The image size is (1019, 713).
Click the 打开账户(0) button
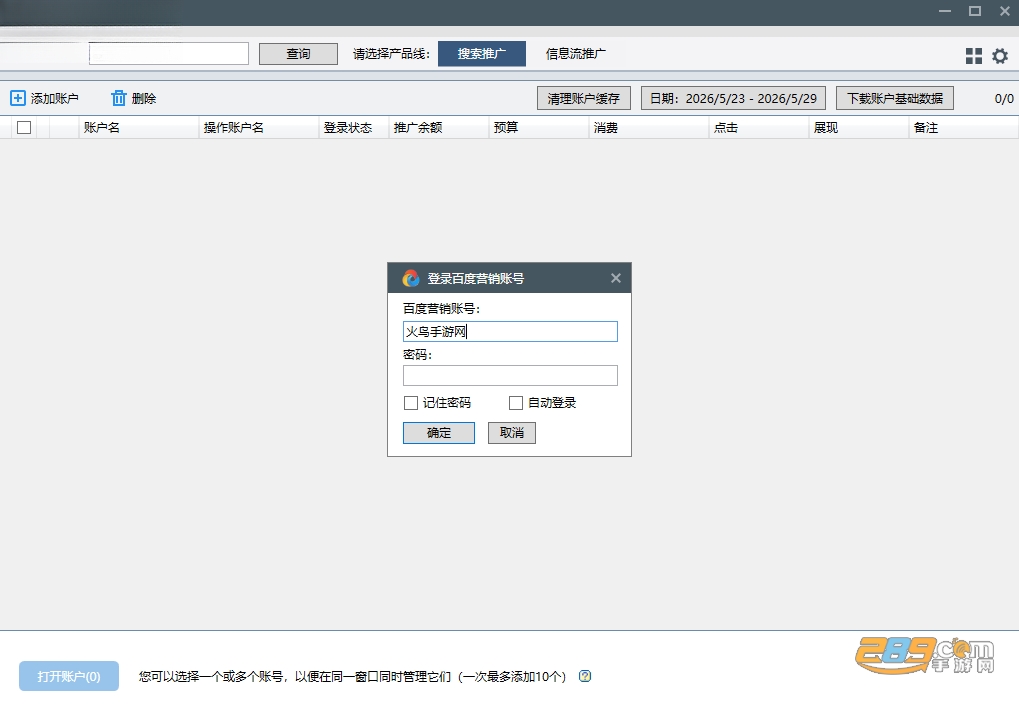tap(69, 676)
